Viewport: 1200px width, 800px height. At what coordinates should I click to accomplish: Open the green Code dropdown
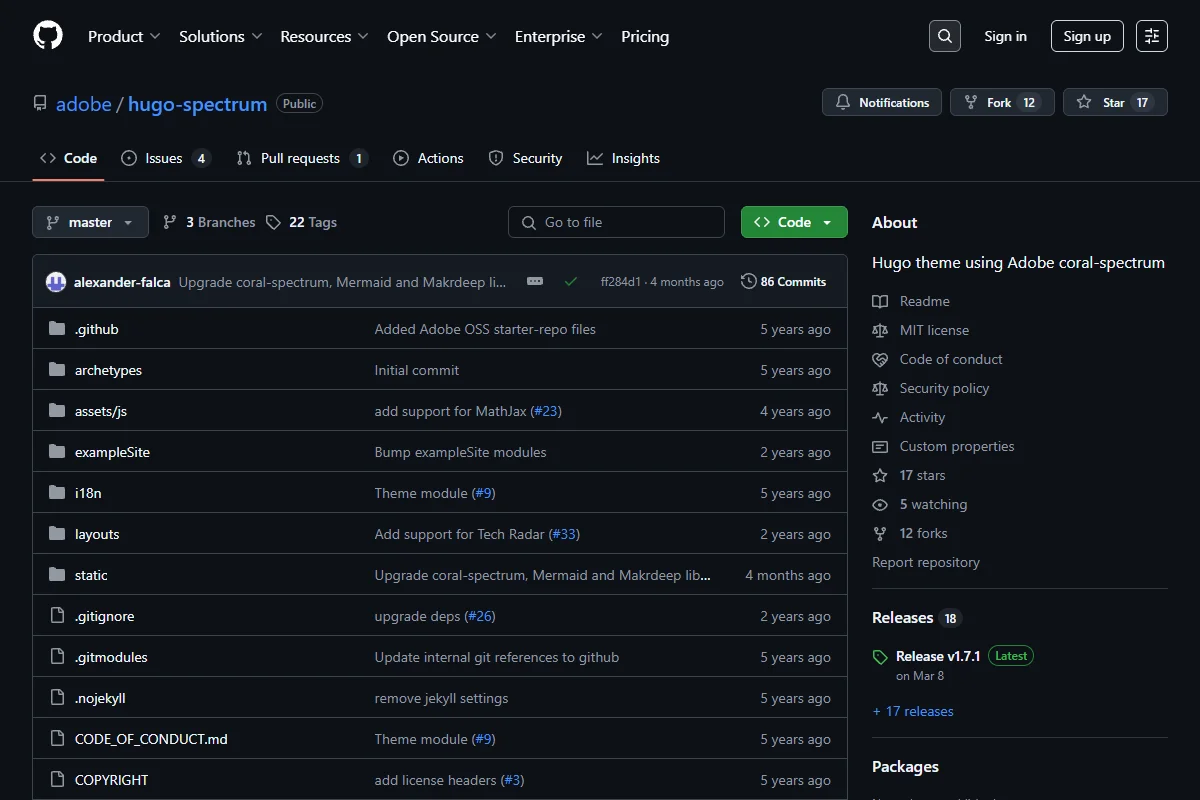click(x=794, y=222)
